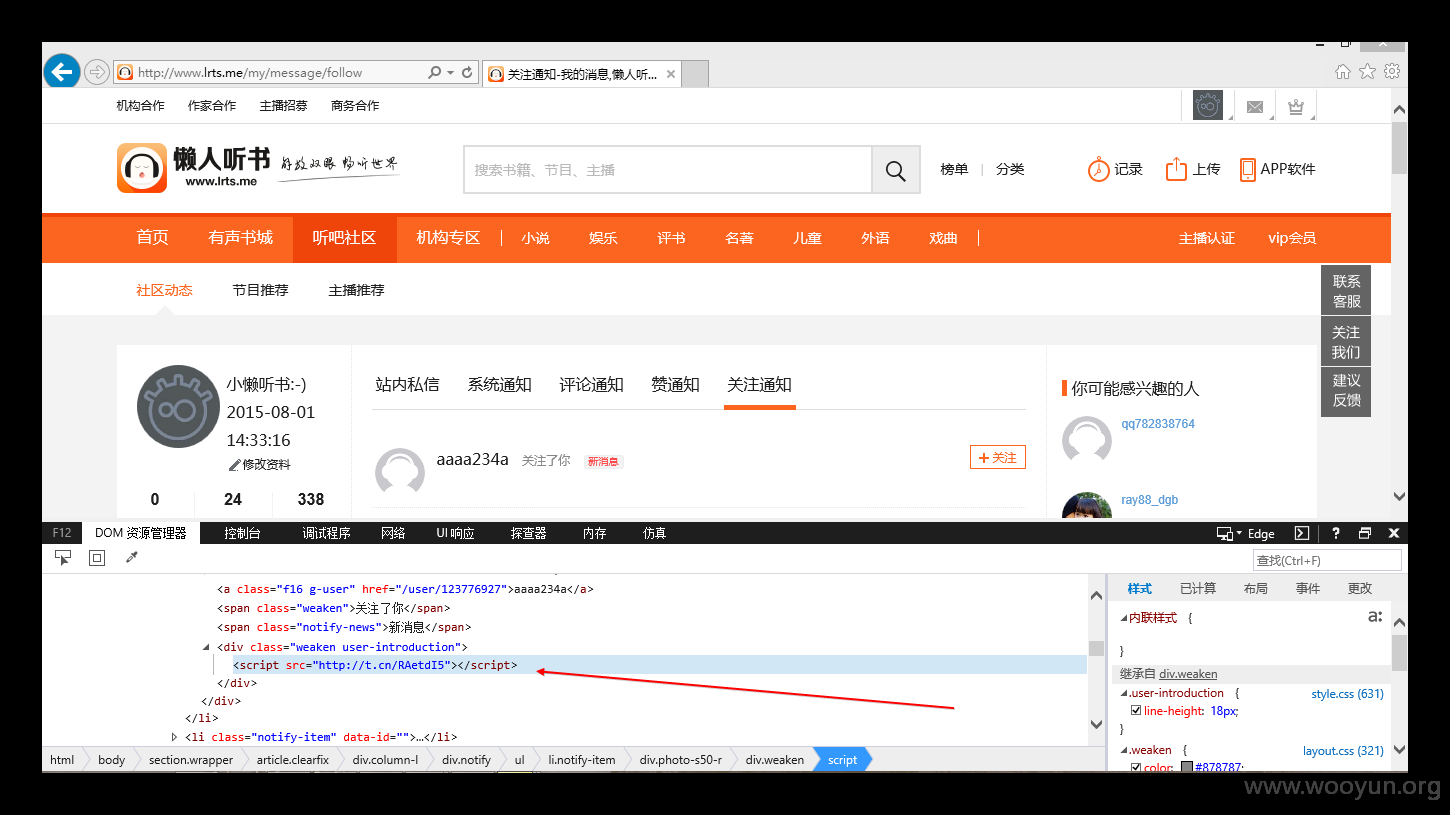
Task: Close the 关注通知 browser tab
Action: [x=671, y=74]
